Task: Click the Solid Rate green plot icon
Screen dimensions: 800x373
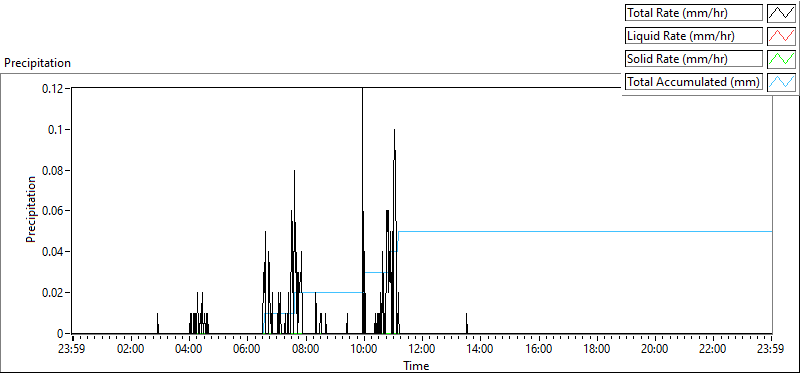Action: point(781,59)
